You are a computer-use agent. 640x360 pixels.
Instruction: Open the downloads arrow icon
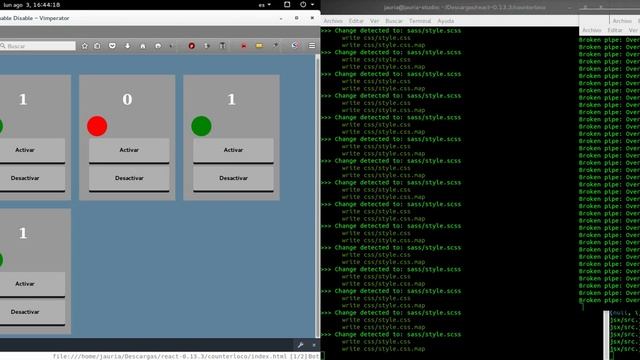point(127,46)
